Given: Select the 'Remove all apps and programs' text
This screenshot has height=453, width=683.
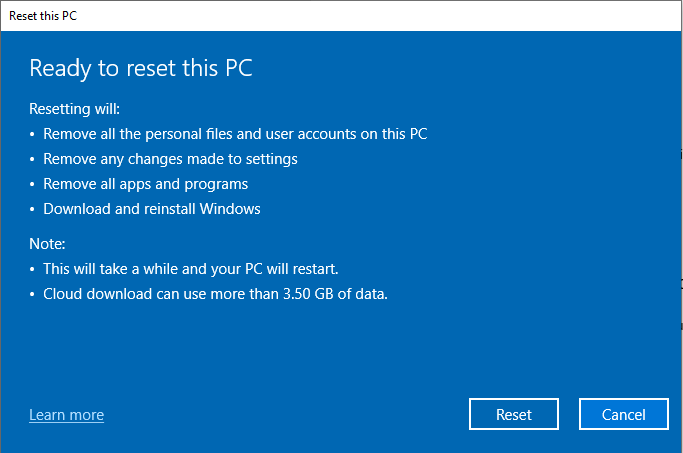Looking at the screenshot, I should [145, 184].
